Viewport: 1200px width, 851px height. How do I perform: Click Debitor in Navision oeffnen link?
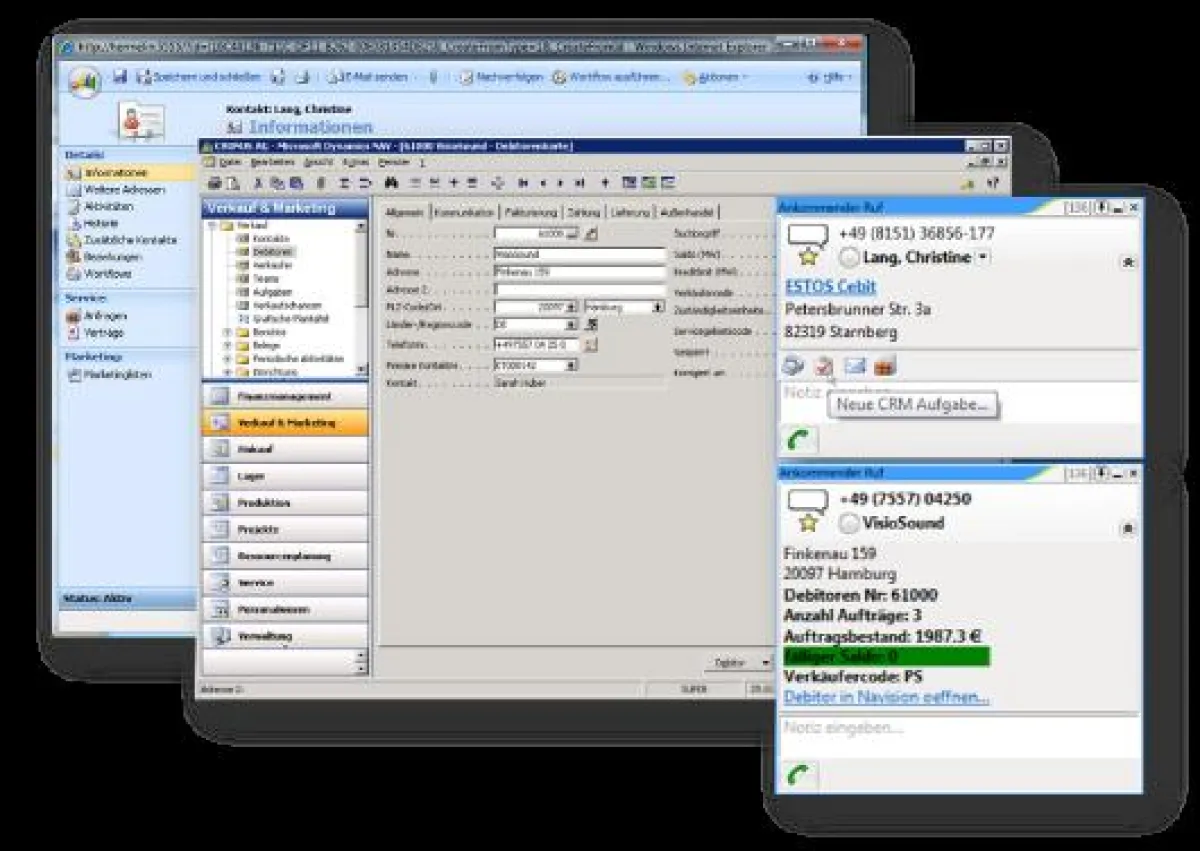click(886, 697)
